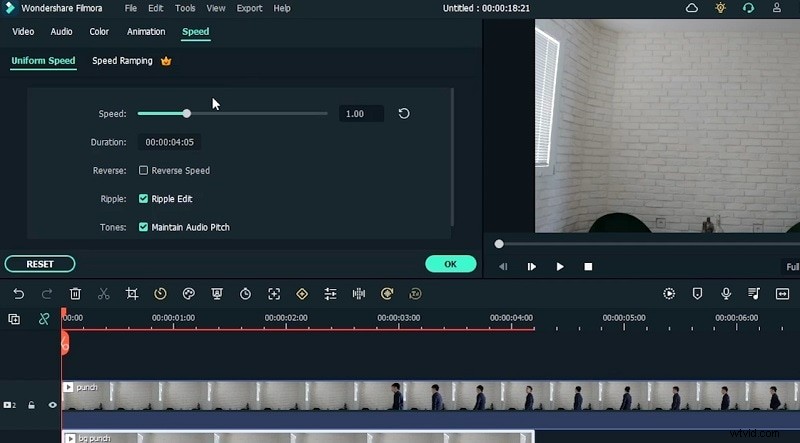Click the render preview icon

pyautogui.click(x=669, y=293)
